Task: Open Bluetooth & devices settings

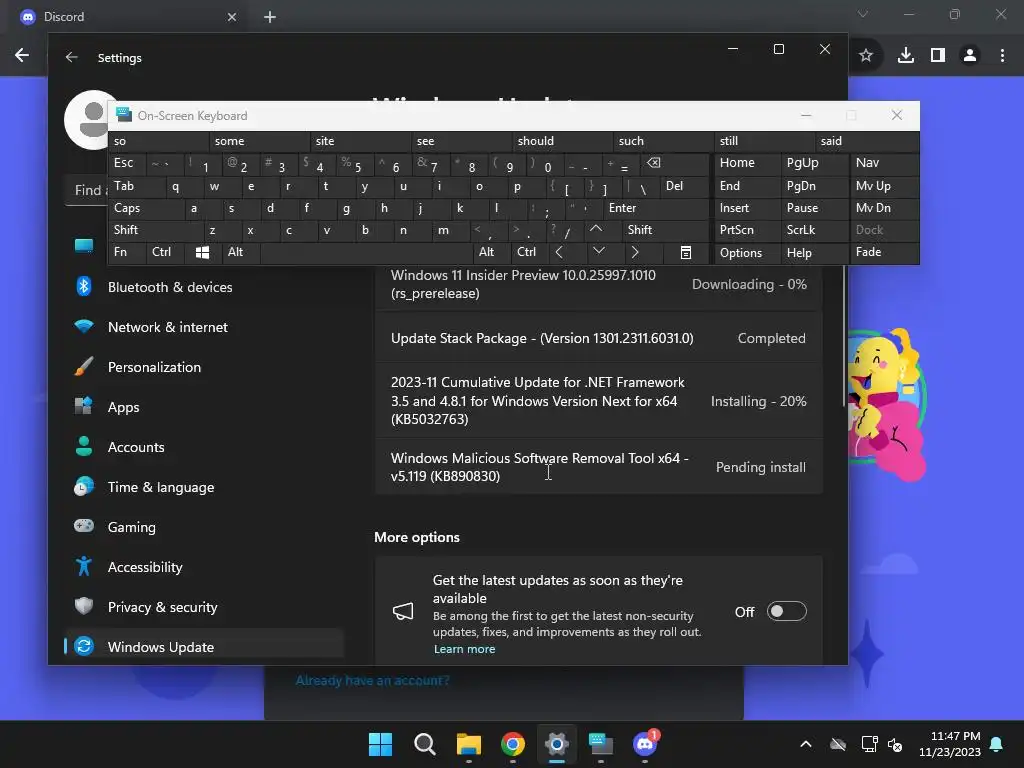Action: (x=204, y=287)
